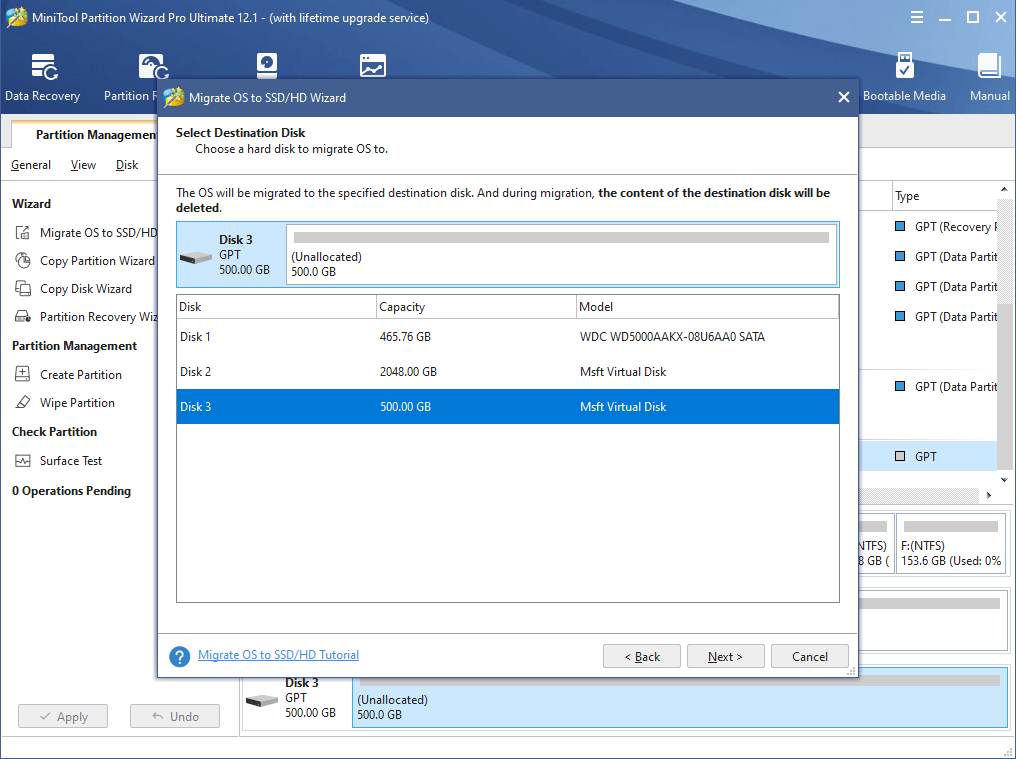Image resolution: width=1016 pixels, height=759 pixels.
Task: Click Migrate OS to SSD/HD sidebar icon
Action: 23,233
